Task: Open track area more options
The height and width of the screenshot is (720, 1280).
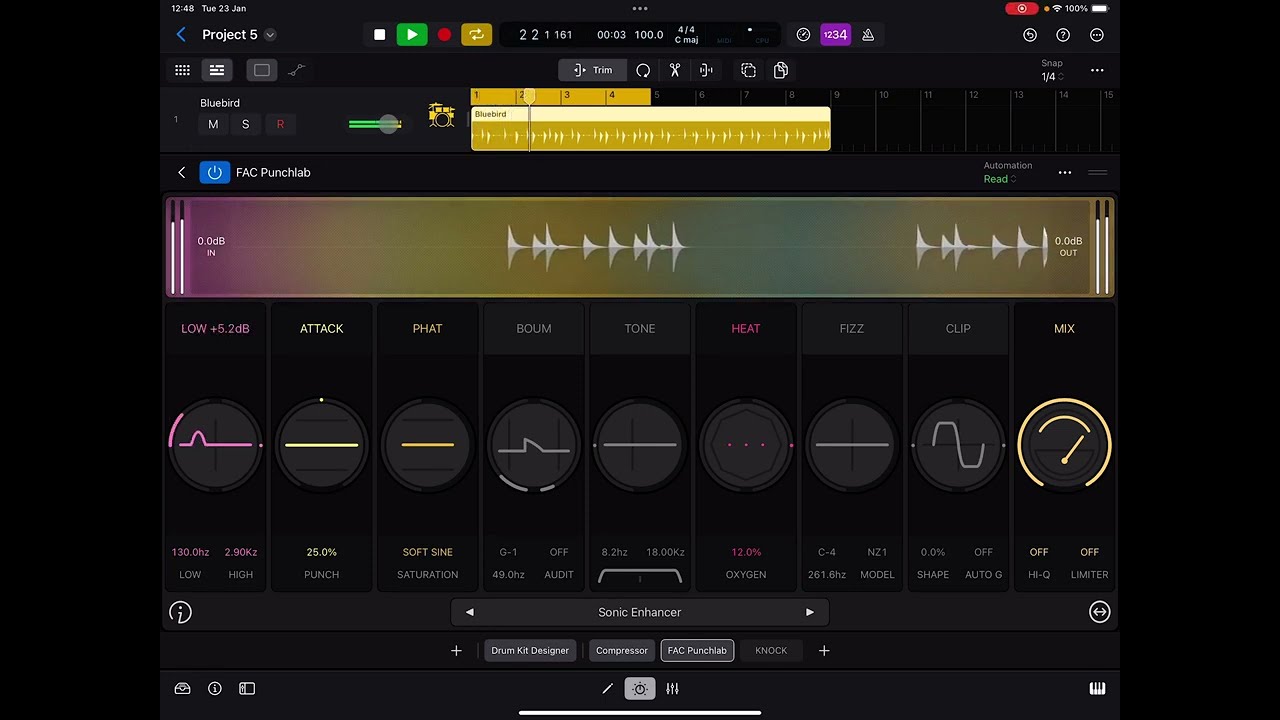Action: tap(1097, 70)
